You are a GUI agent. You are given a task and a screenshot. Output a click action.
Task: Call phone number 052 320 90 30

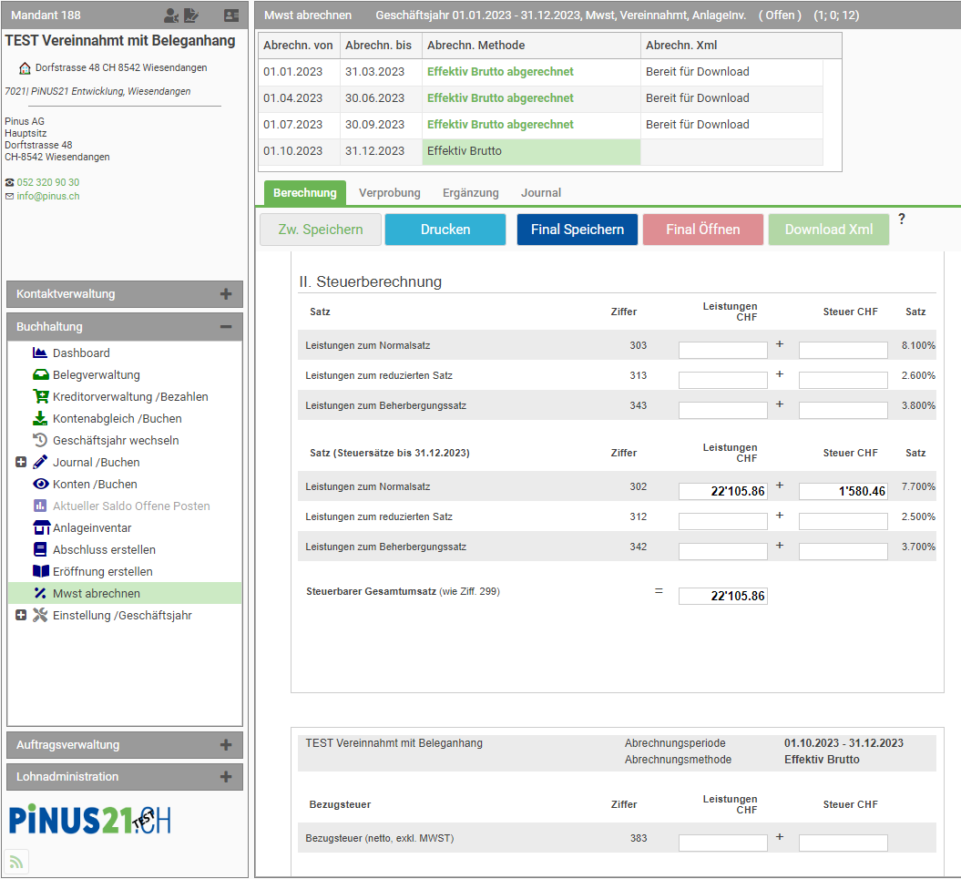(48, 182)
